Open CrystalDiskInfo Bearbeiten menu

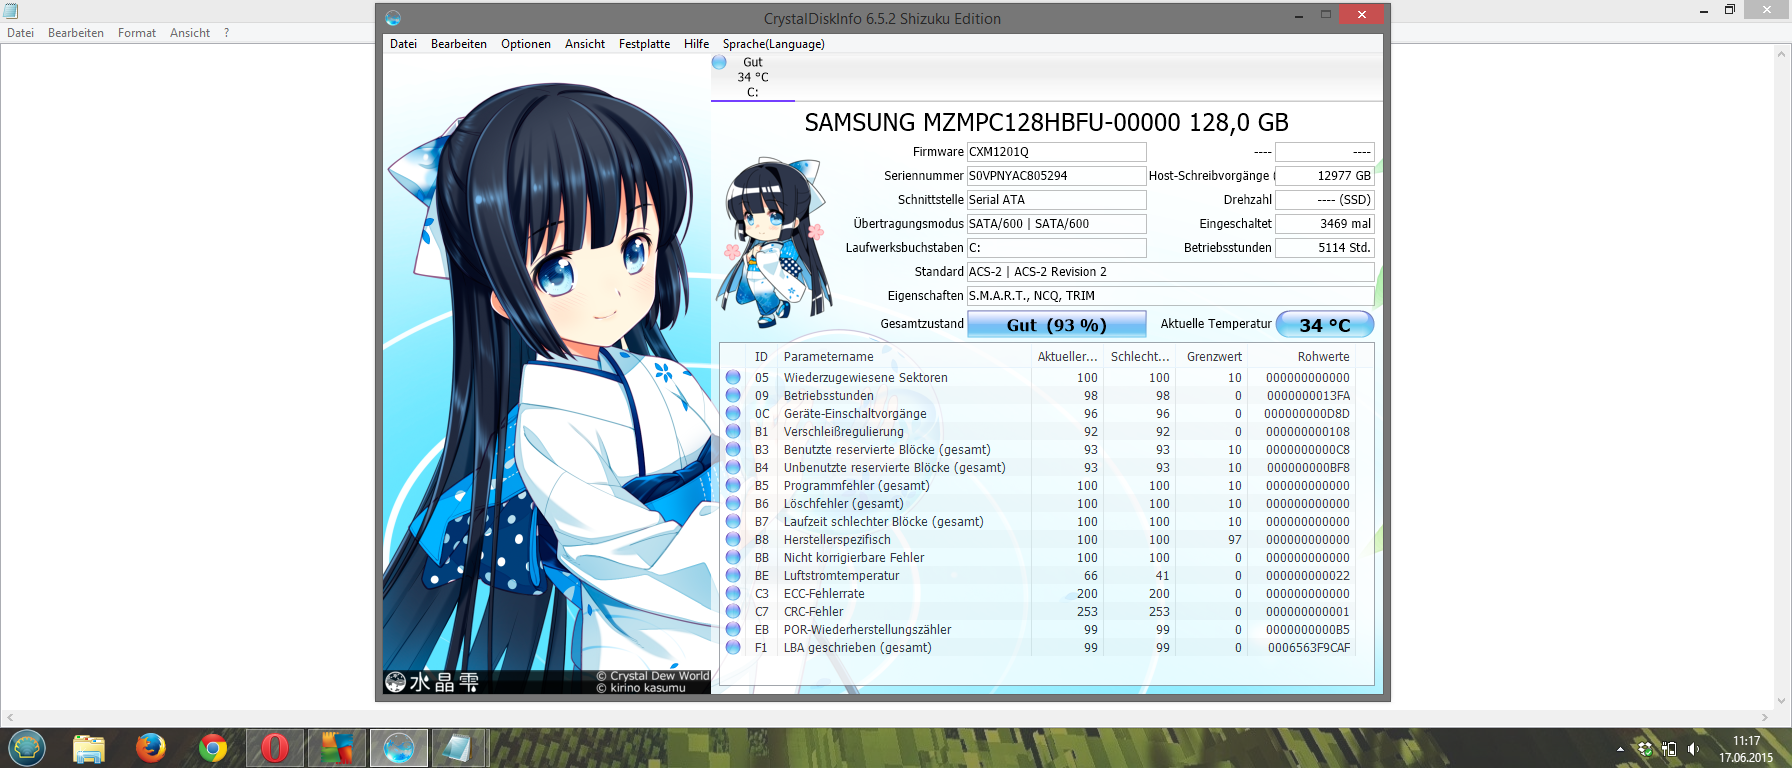459,44
